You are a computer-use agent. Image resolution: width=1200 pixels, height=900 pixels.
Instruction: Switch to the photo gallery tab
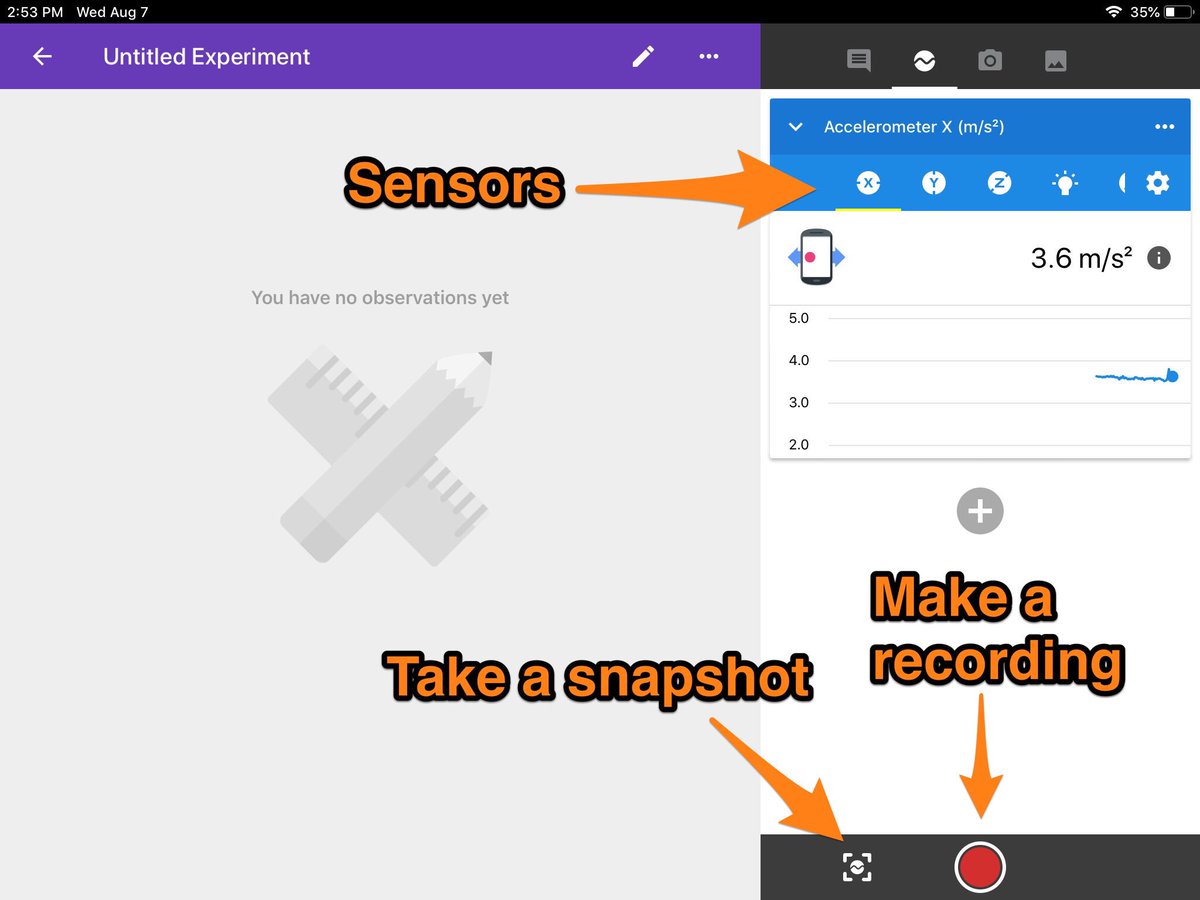pyautogui.click(x=1055, y=61)
